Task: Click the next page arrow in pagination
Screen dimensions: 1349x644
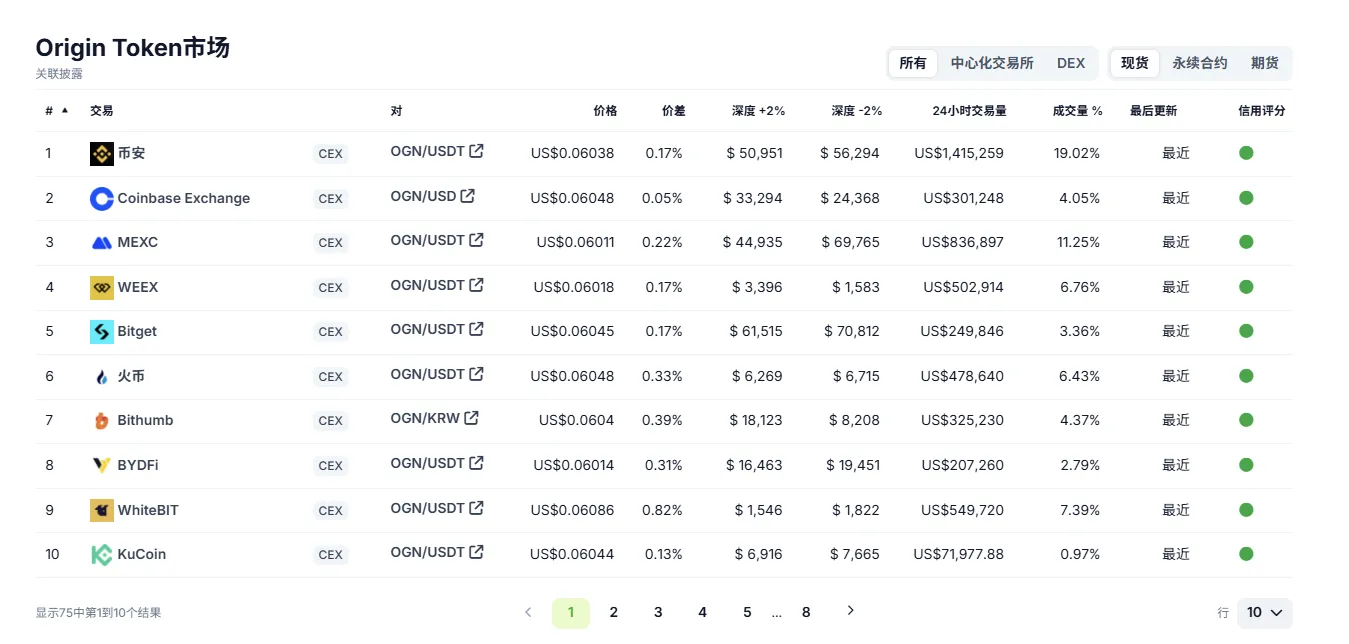Action: click(850, 611)
